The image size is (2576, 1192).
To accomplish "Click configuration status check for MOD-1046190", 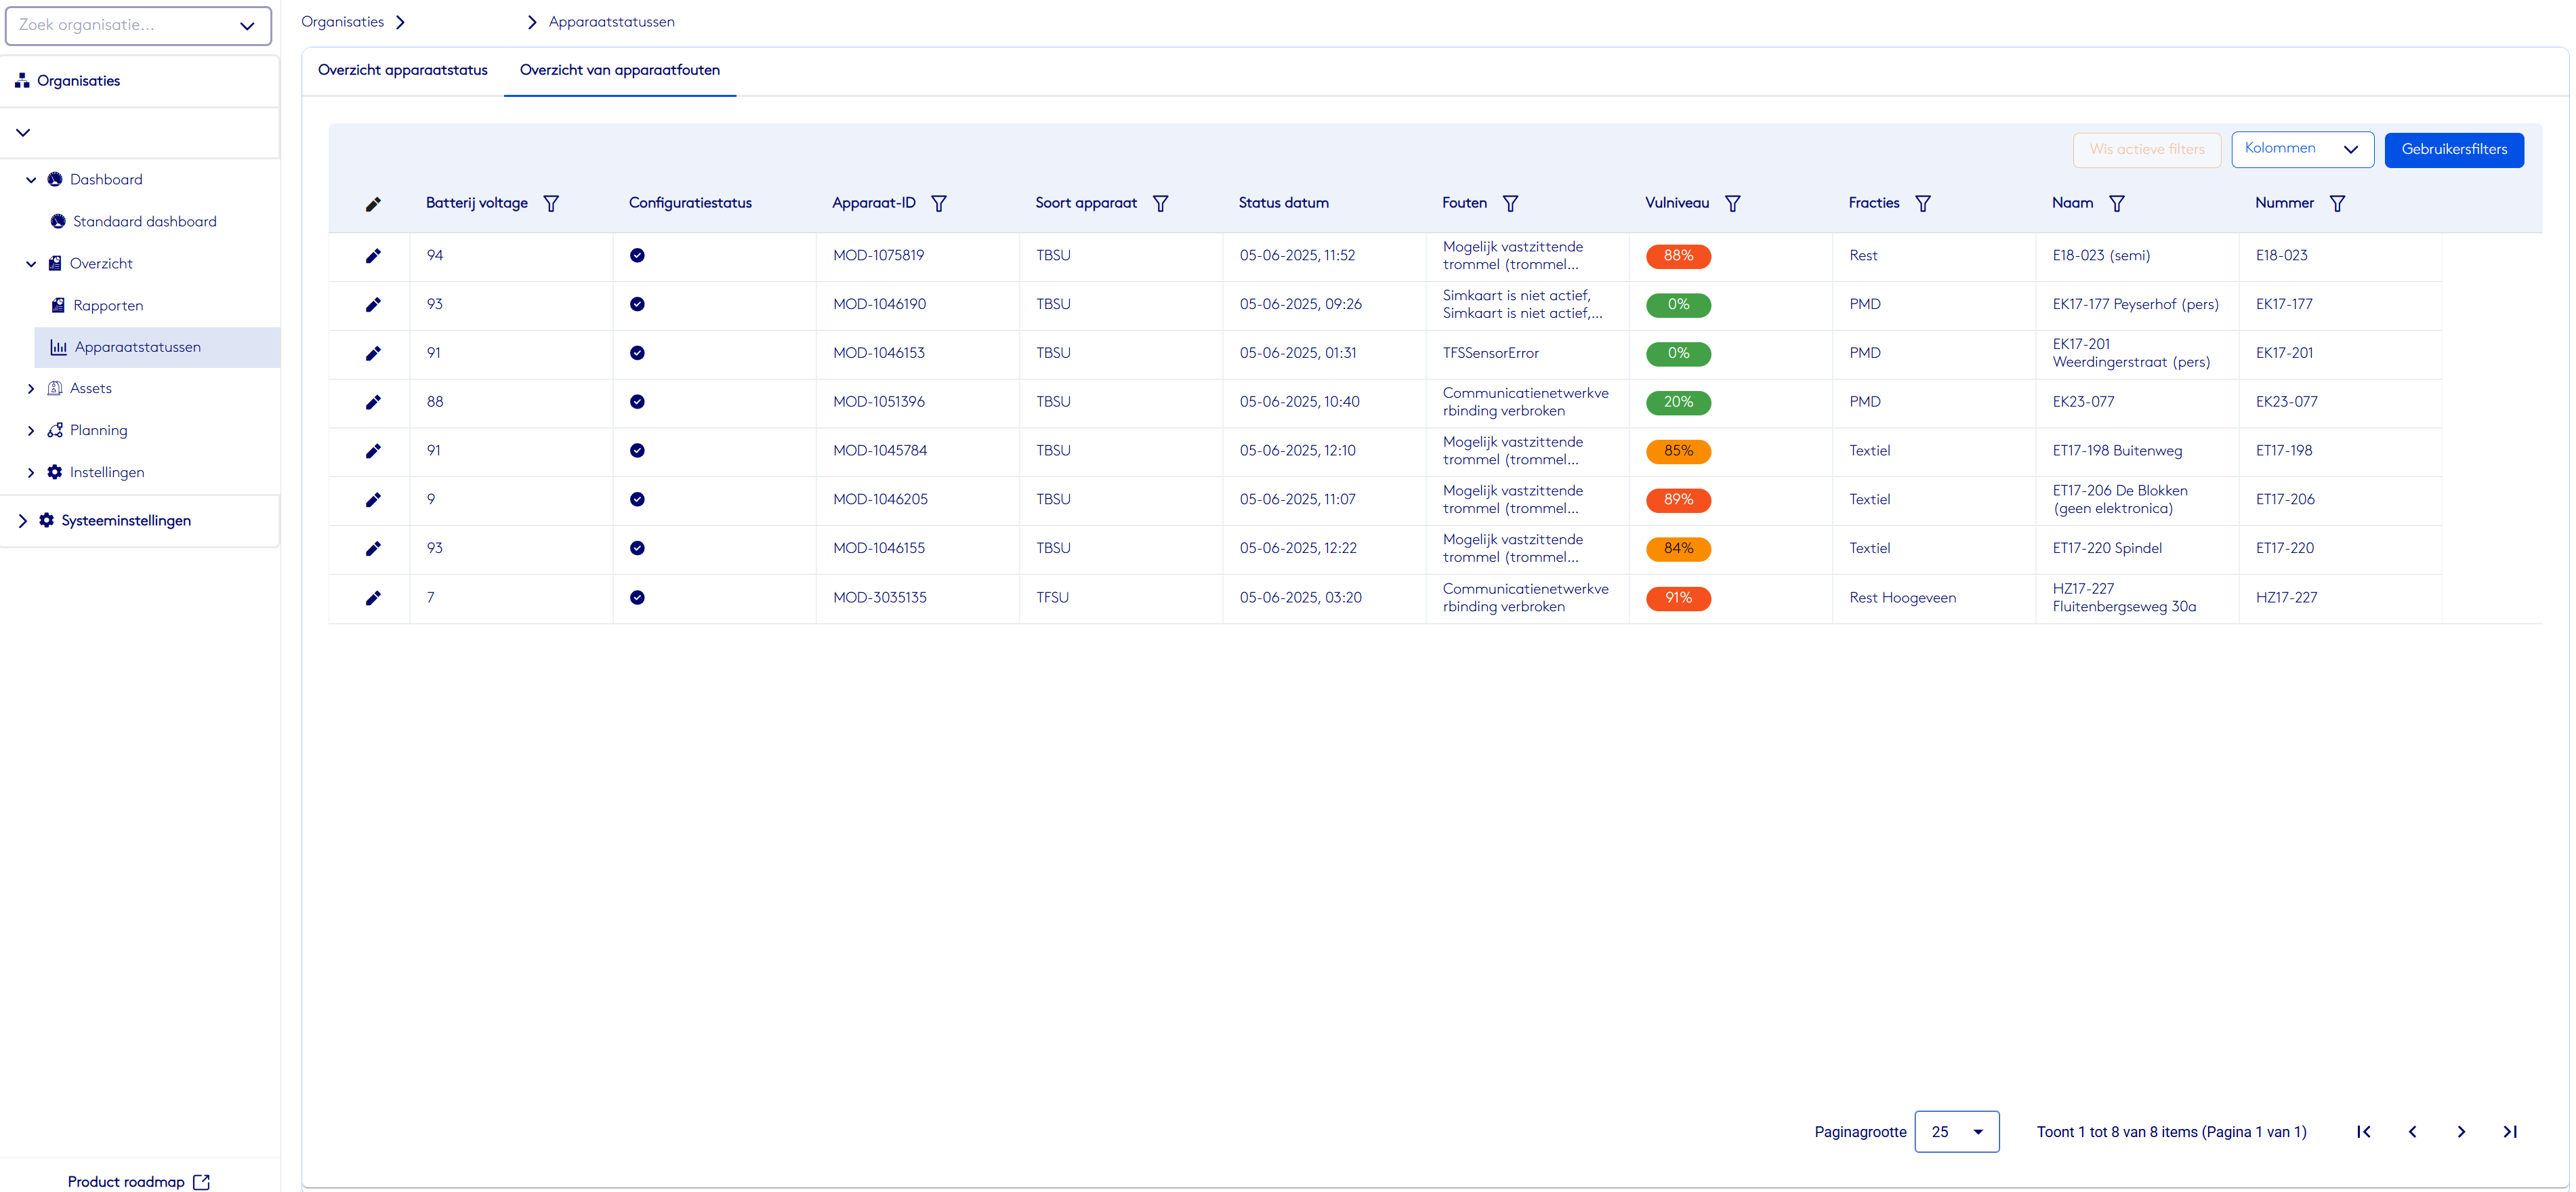I will tap(637, 304).
